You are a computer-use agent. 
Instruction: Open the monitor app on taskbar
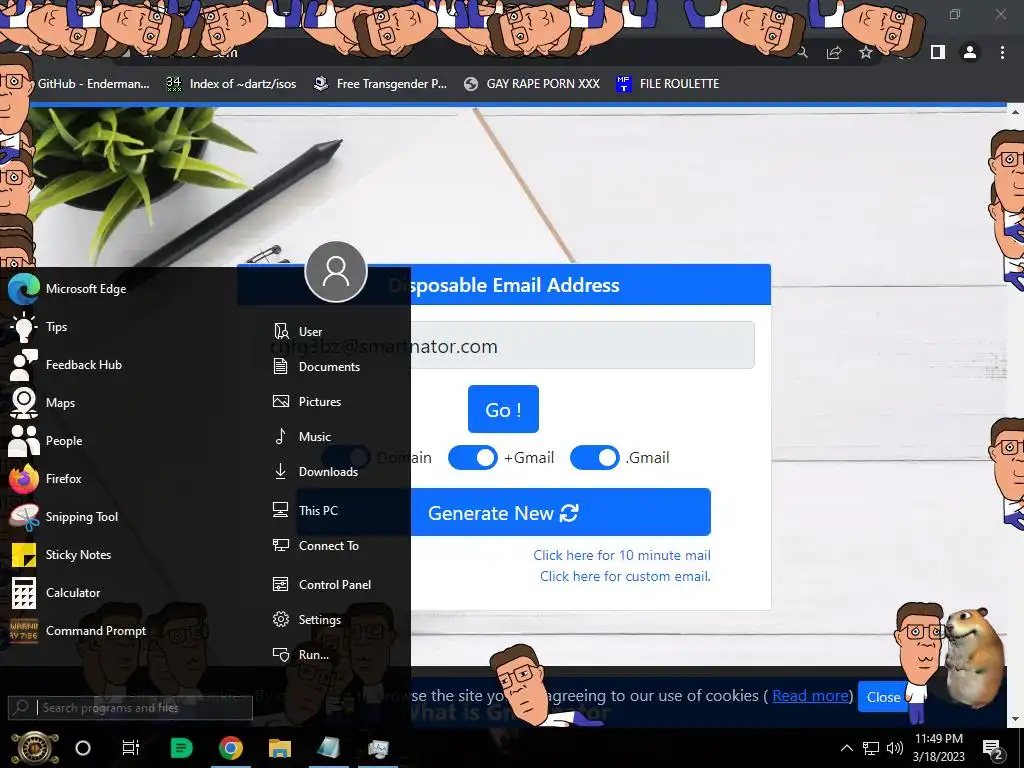pos(378,748)
